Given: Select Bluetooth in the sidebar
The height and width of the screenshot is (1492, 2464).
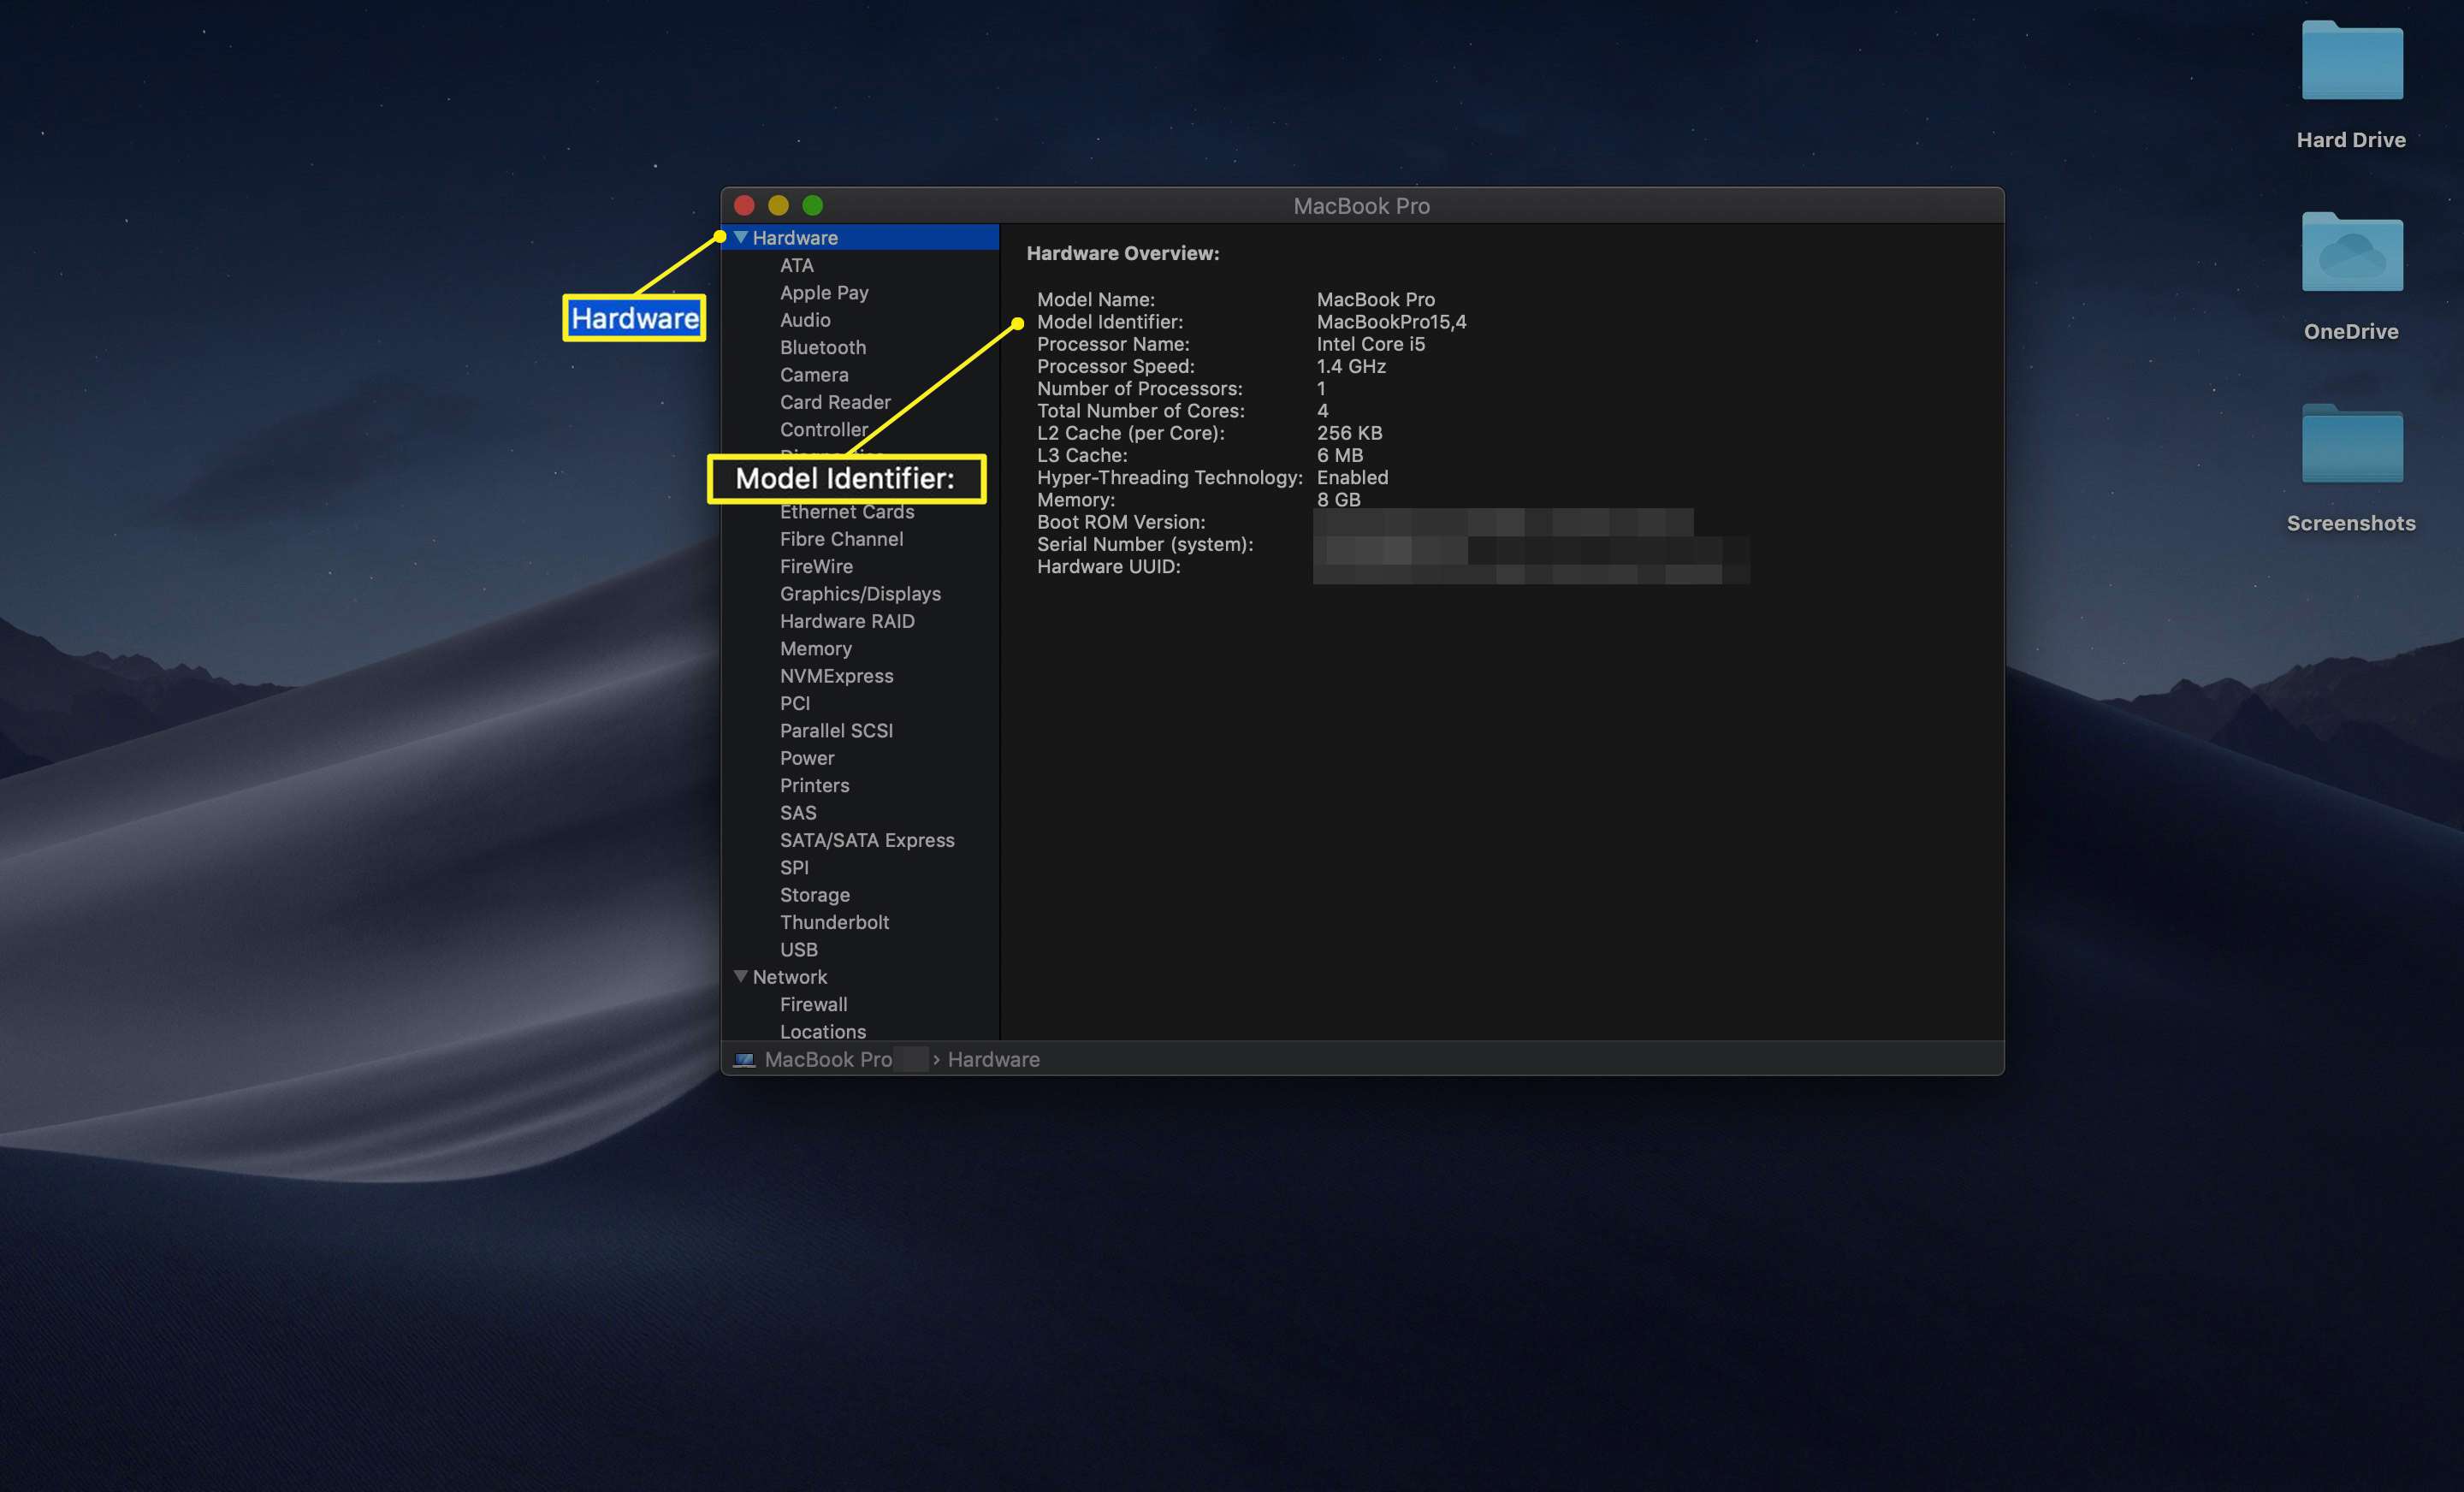Looking at the screenshot, I should [823, 347].
